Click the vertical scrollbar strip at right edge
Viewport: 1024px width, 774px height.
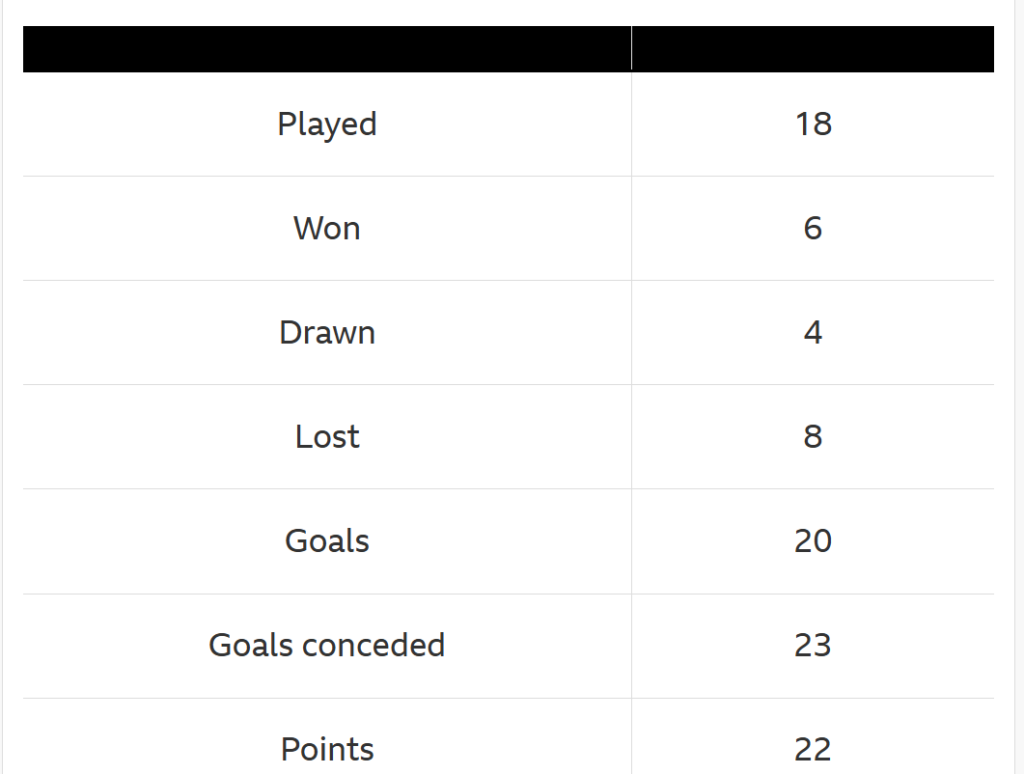1018,400
